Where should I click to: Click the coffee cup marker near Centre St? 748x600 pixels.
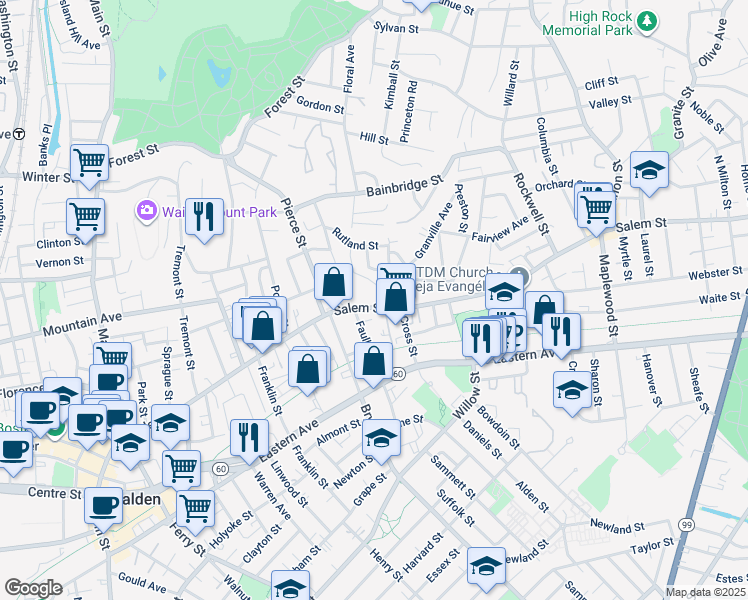point(103,506)
